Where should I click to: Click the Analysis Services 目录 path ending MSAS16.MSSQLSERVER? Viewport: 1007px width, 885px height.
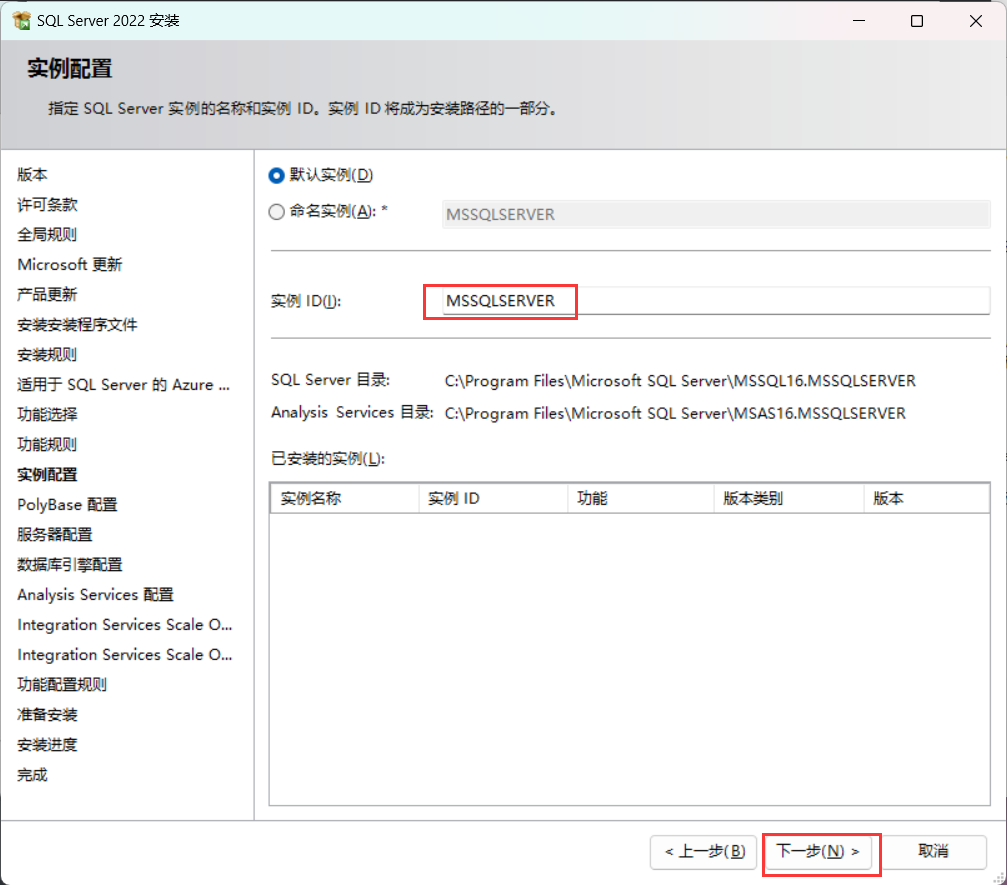click(x=675, y=413)
